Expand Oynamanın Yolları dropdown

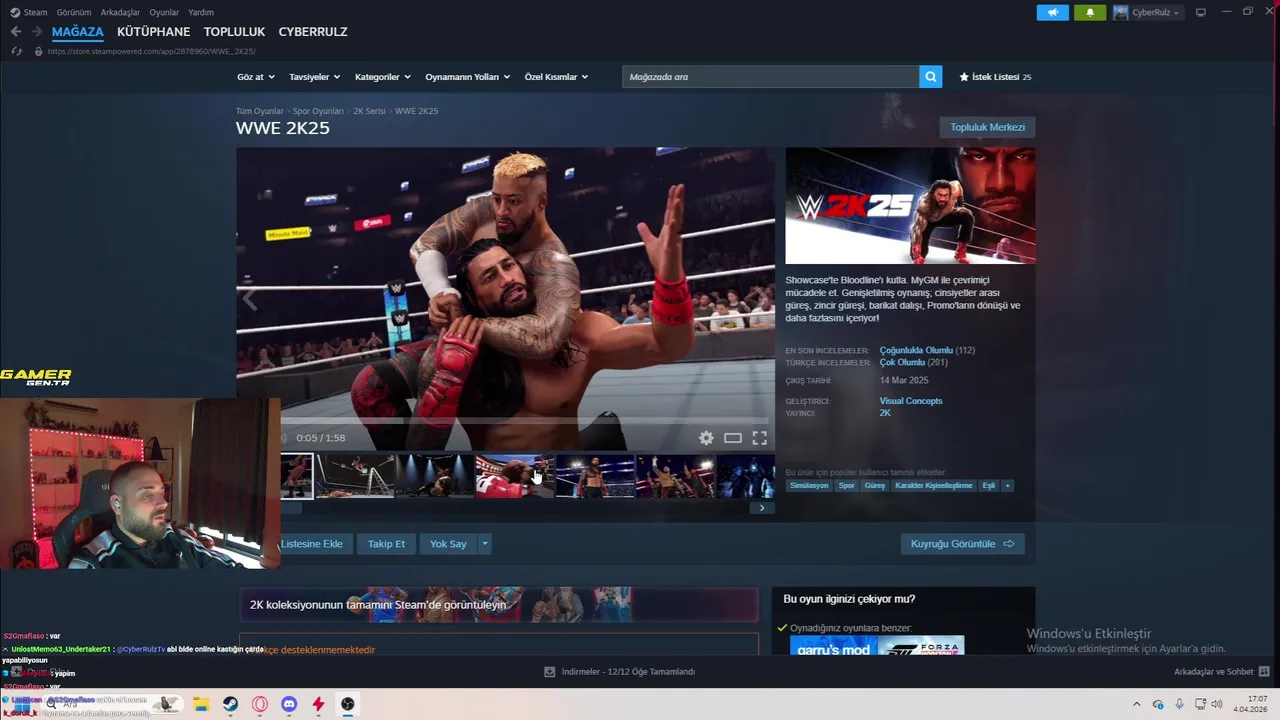[x=467, y=77]
